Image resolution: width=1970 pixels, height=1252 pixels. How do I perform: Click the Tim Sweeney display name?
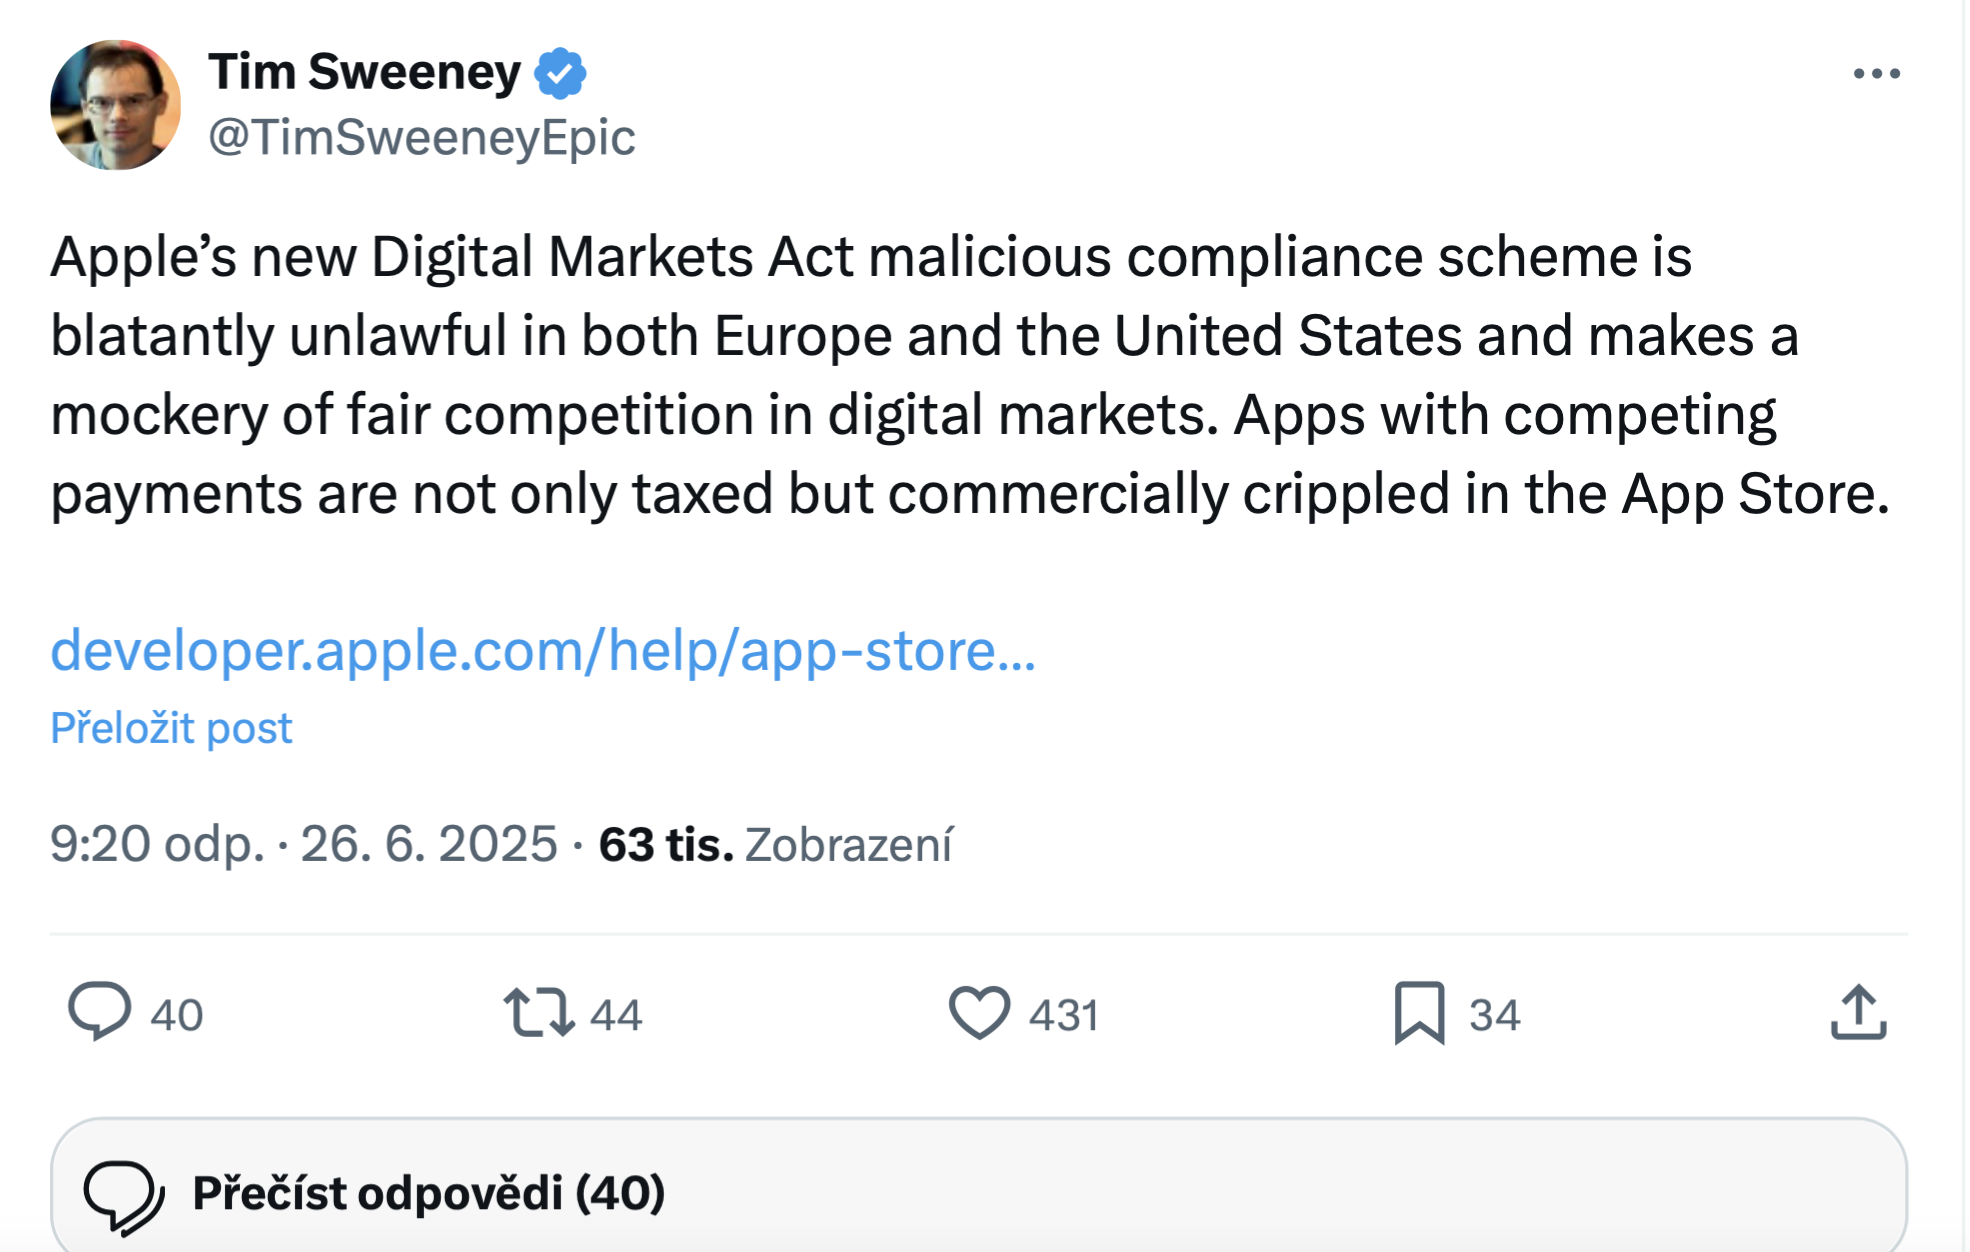click(365, 72)
